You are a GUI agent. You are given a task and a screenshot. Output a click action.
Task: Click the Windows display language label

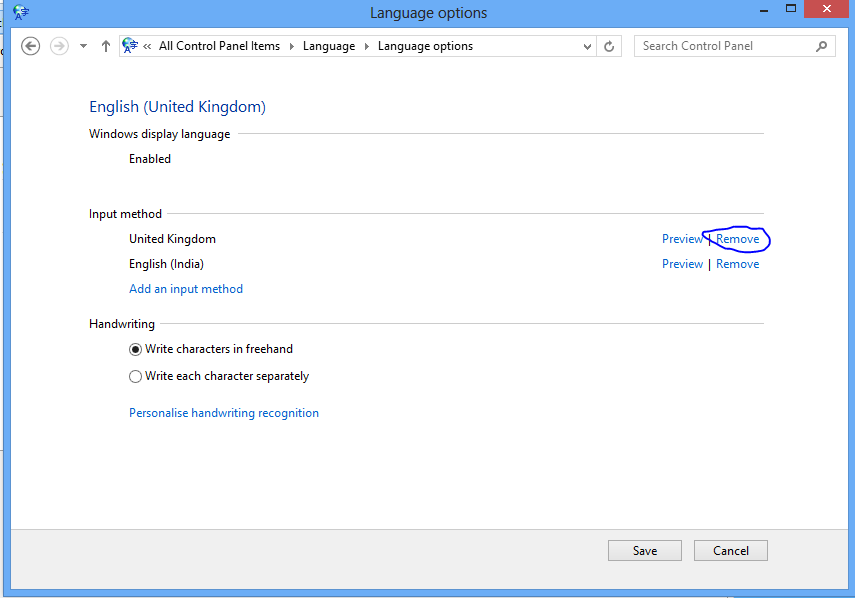point(159,134)
